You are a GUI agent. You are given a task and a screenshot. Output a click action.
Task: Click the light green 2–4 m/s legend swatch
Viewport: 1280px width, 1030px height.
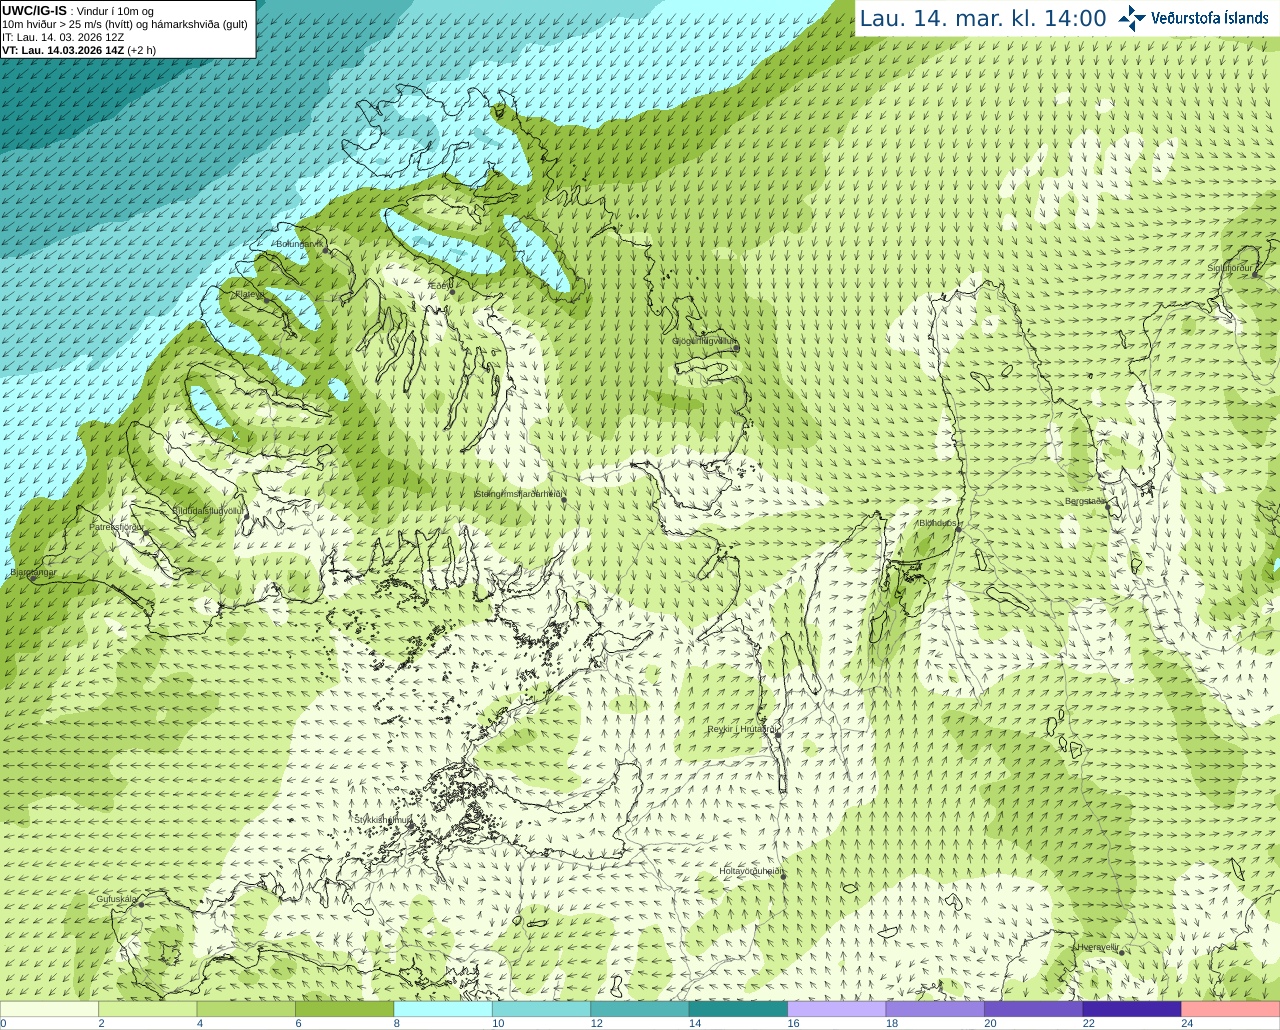click(147, 1009)
